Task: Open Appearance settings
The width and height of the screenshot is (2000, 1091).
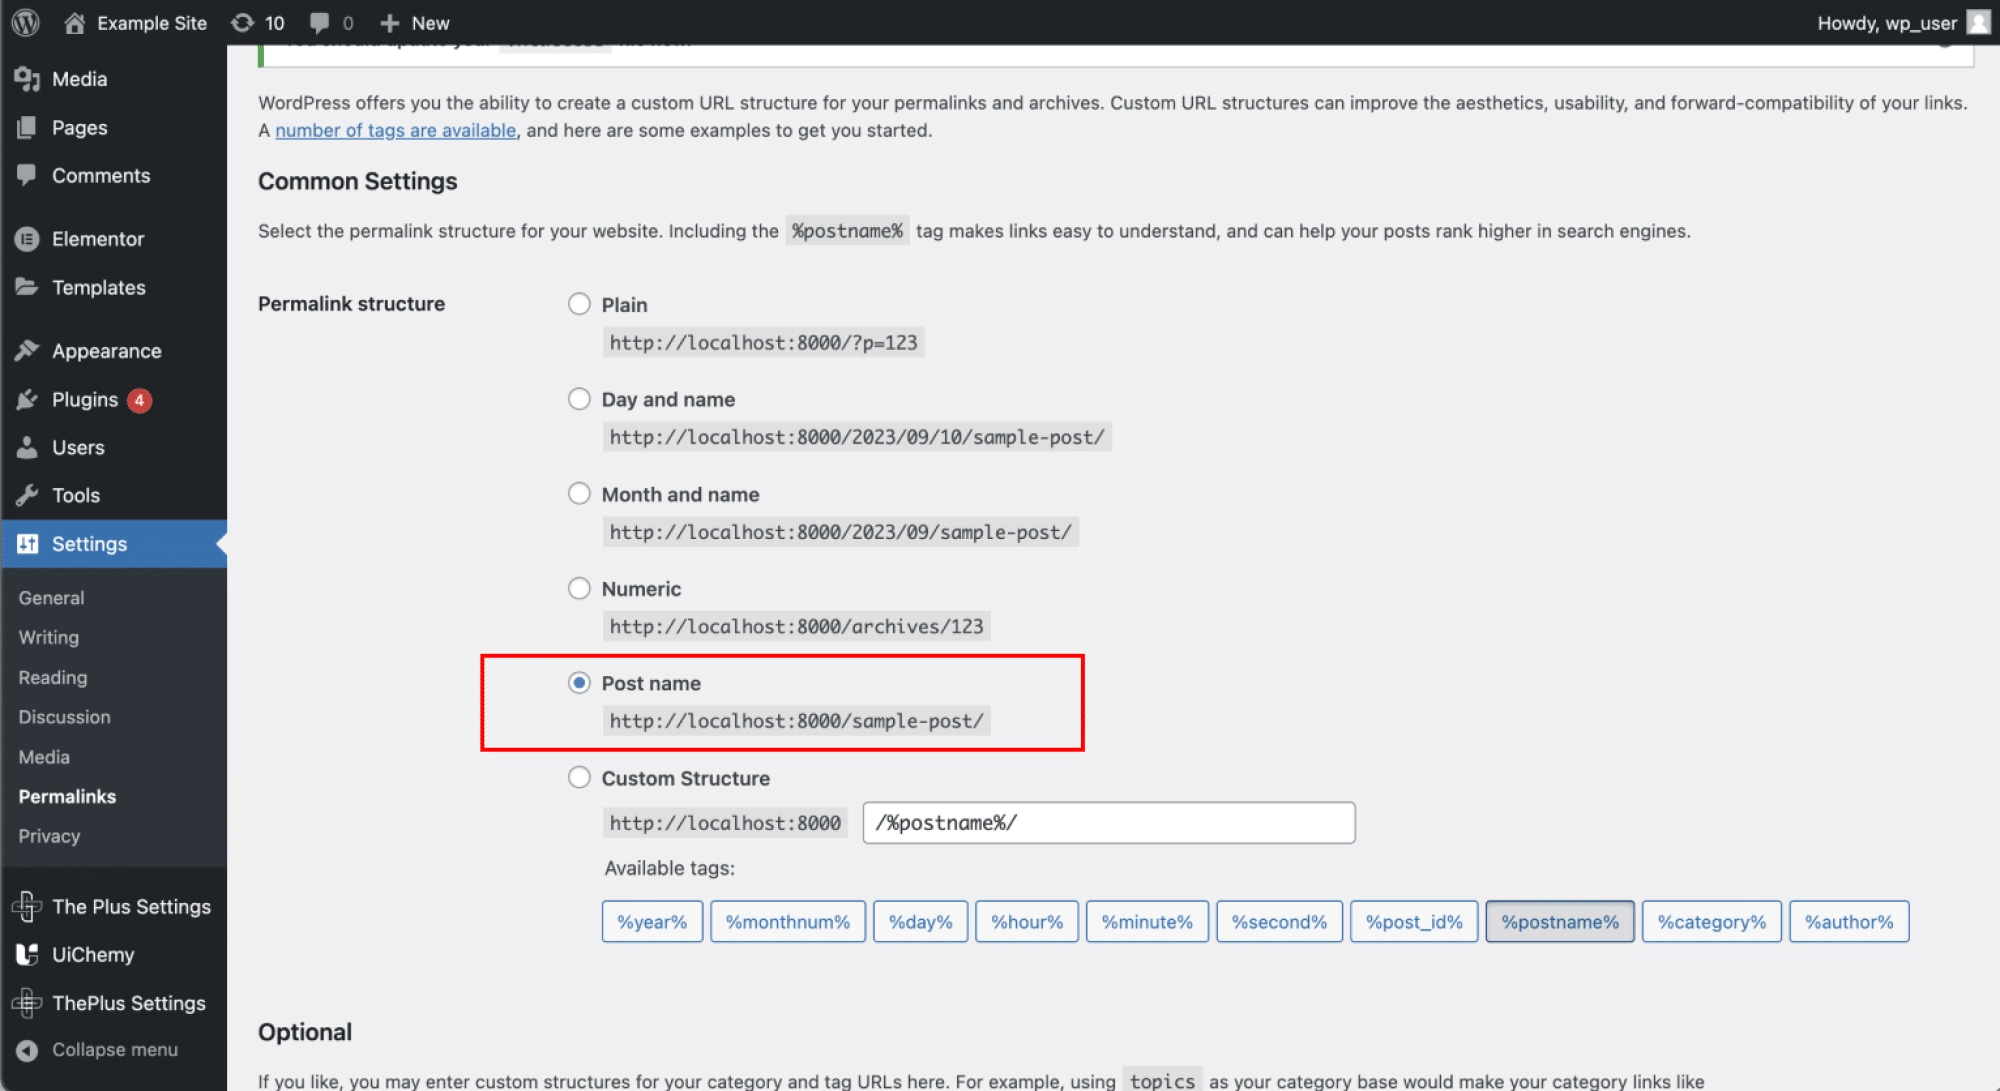Action: pos(105,351)
